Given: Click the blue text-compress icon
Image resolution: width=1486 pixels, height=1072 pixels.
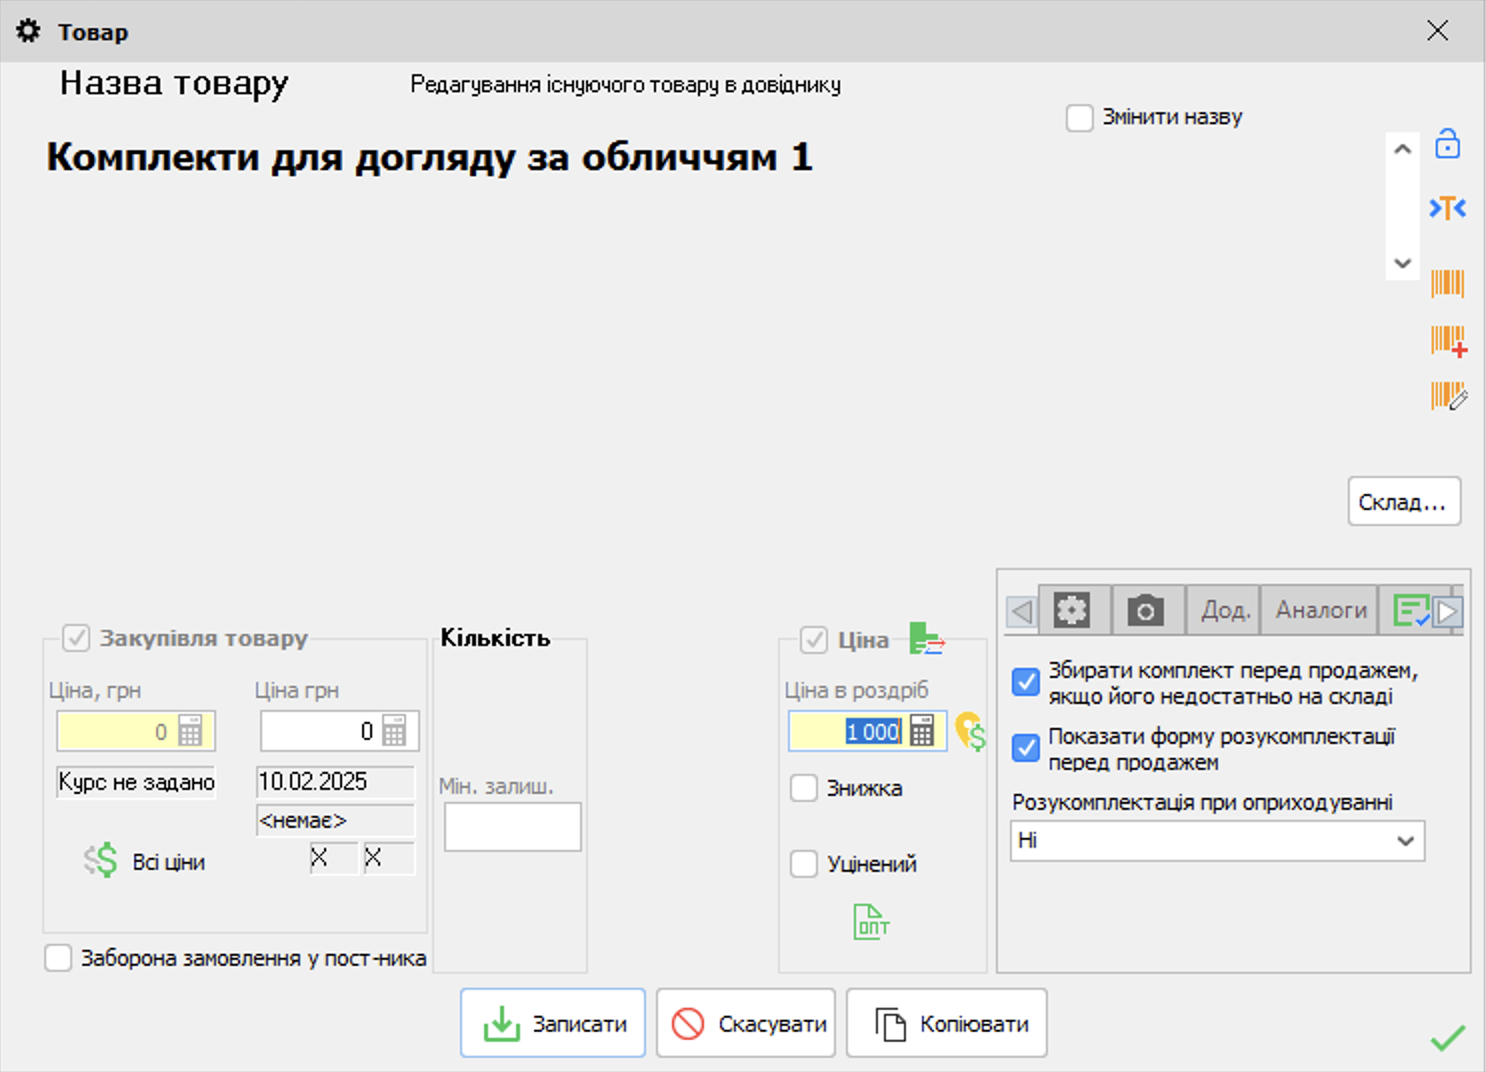Looking at the screenshot, I should tap(1447, 208).
